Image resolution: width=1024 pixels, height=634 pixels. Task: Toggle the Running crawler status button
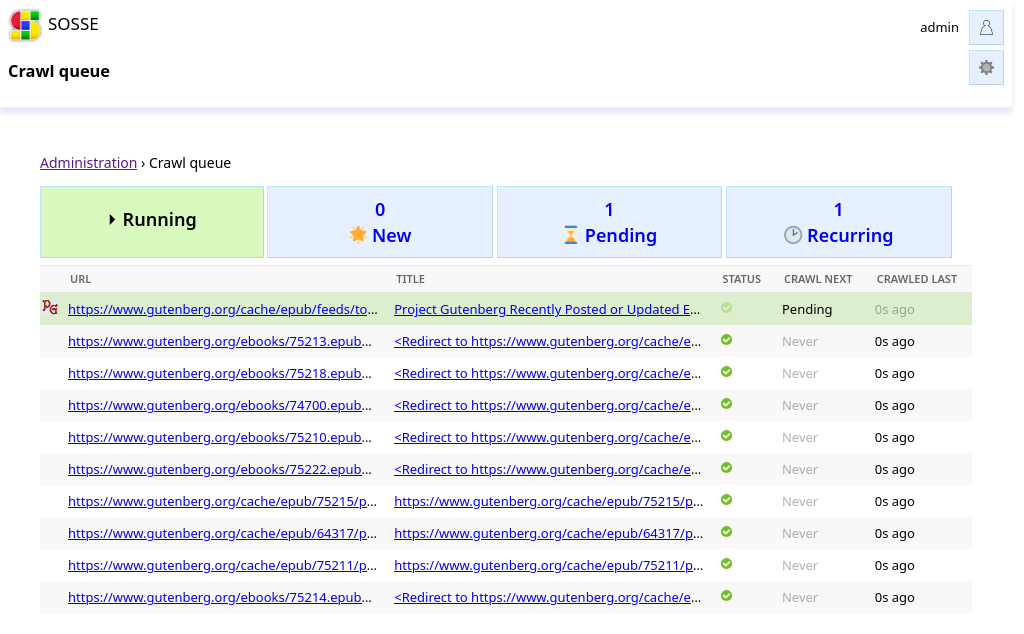coord(152,222)
